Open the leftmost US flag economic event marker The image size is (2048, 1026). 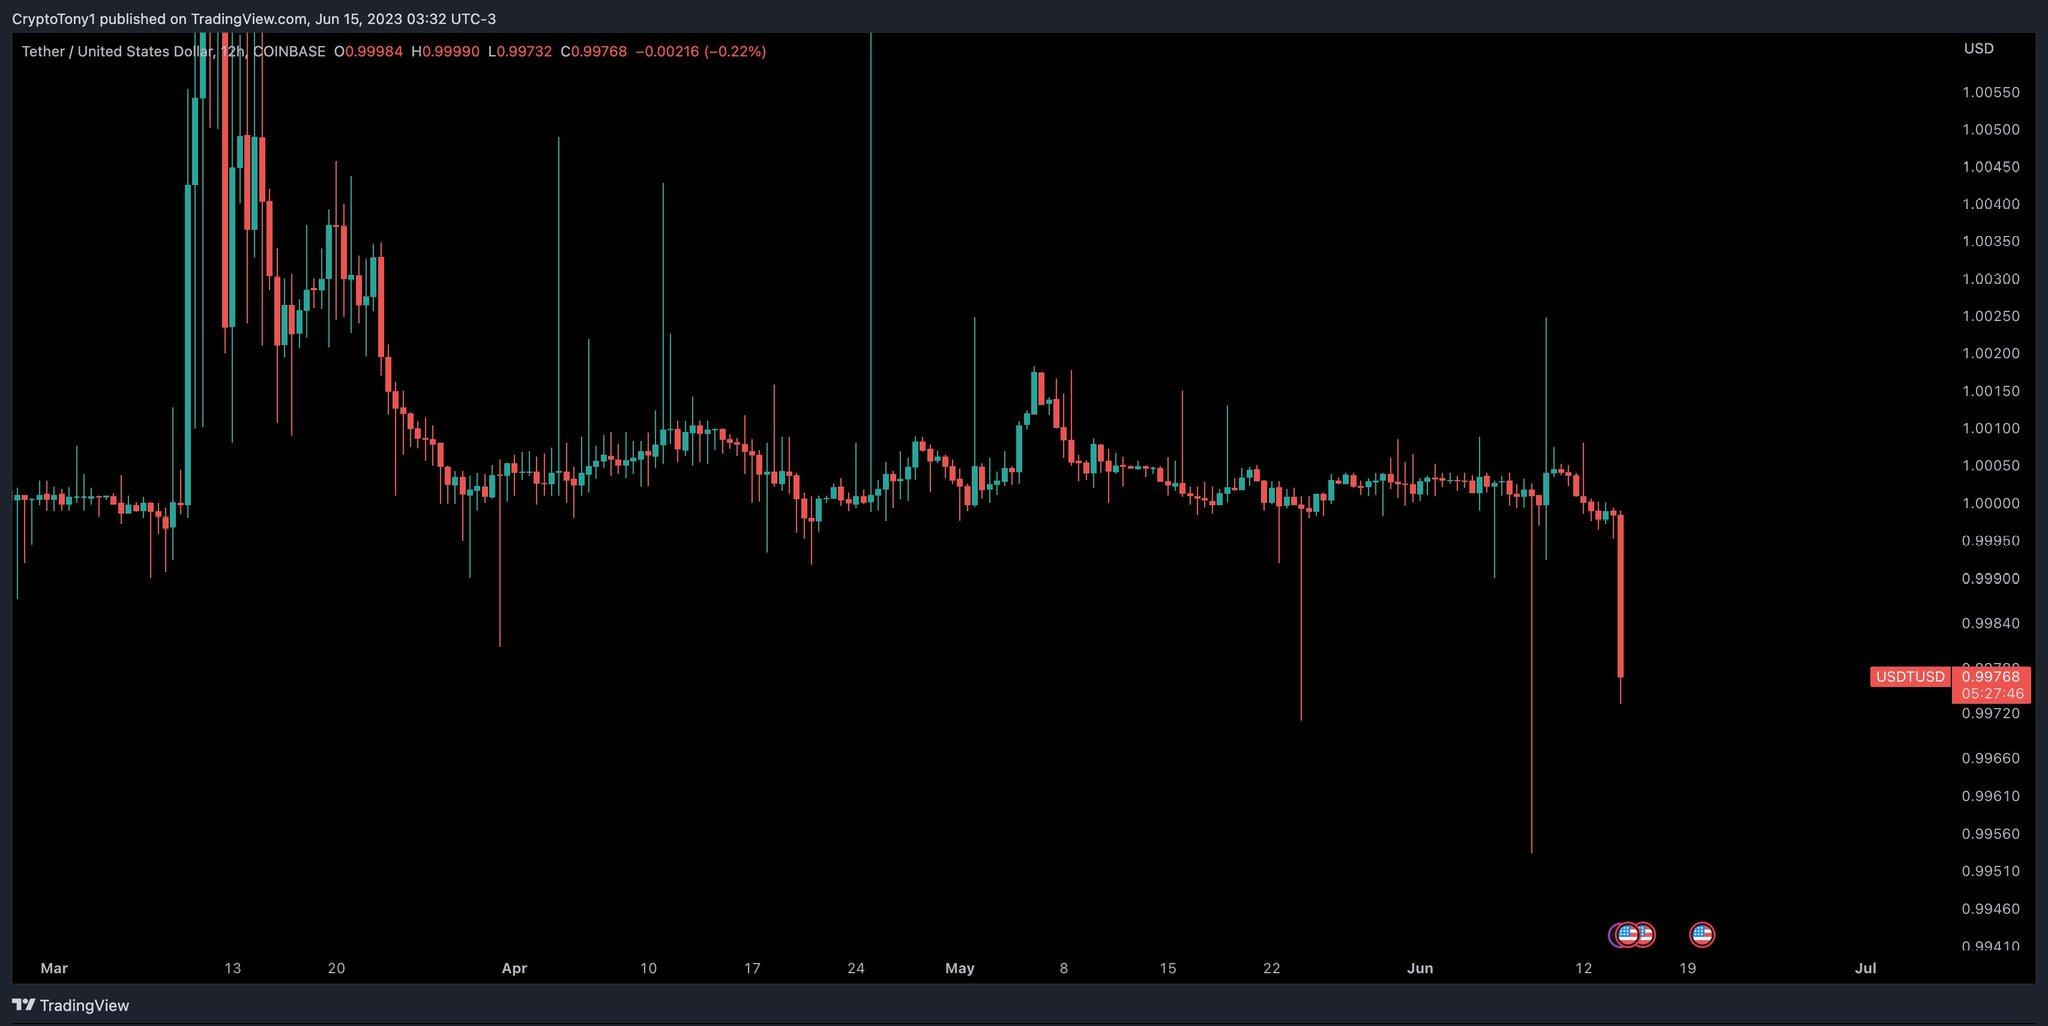tap(1630, 935)
